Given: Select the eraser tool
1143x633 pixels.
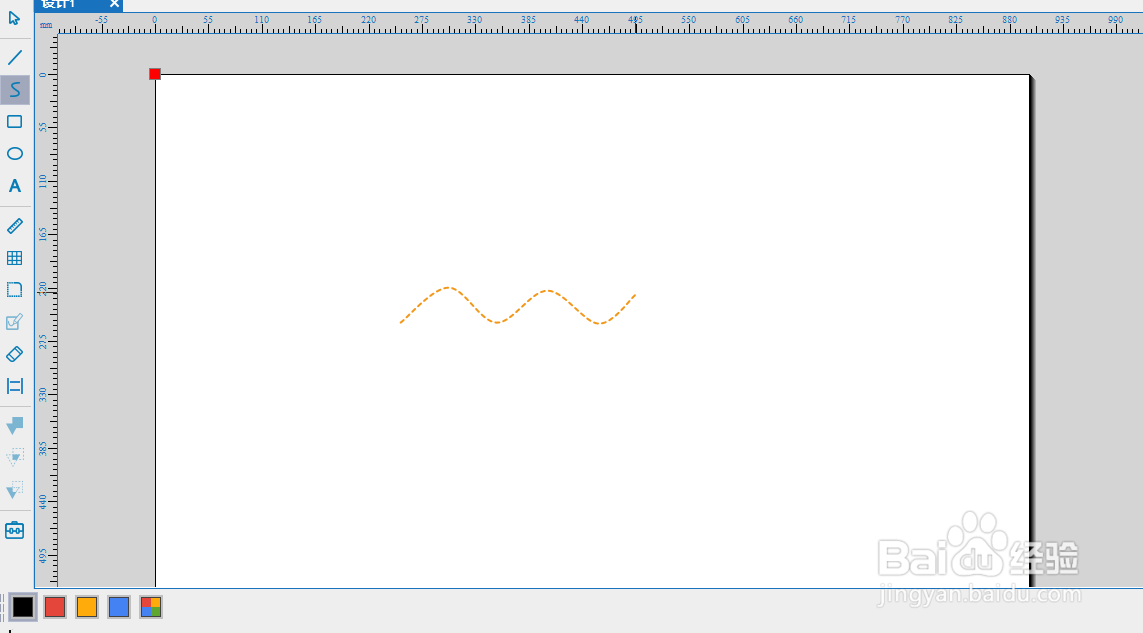Looking at the screenshot, I should click(x=15, y=354).
